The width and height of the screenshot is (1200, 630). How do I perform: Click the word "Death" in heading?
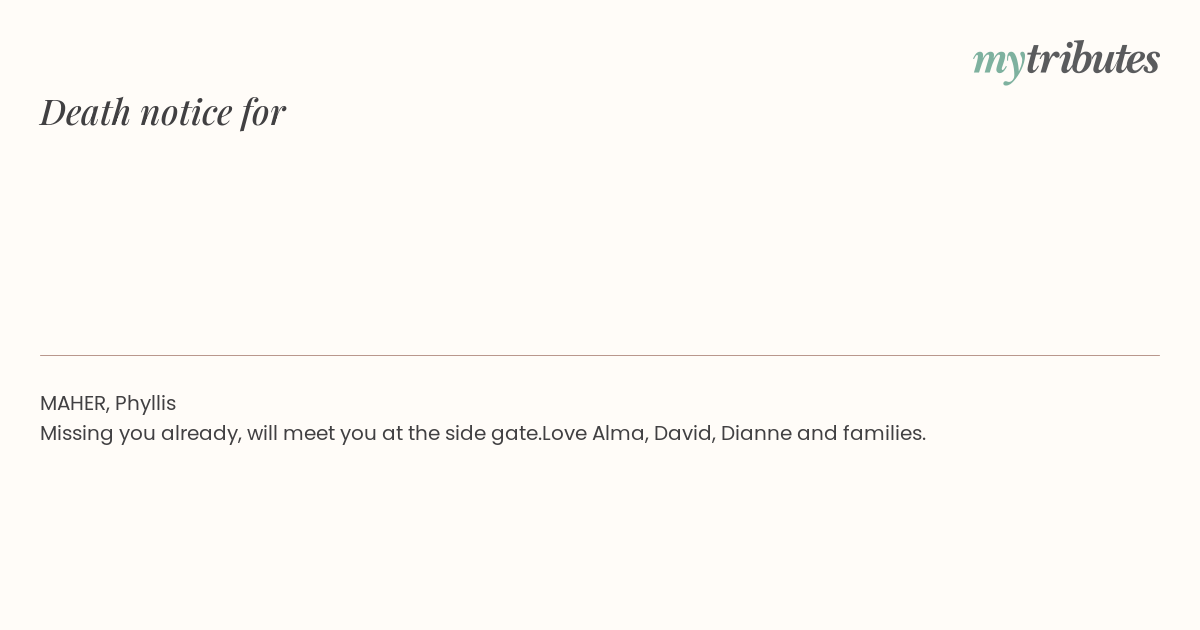[85, 111]
